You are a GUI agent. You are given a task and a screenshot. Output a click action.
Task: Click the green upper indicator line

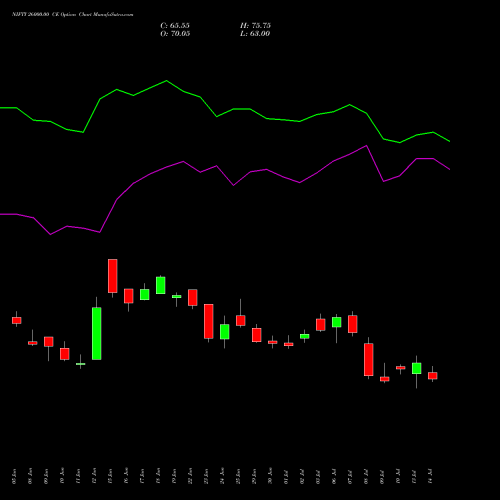(x=225, y=113)
